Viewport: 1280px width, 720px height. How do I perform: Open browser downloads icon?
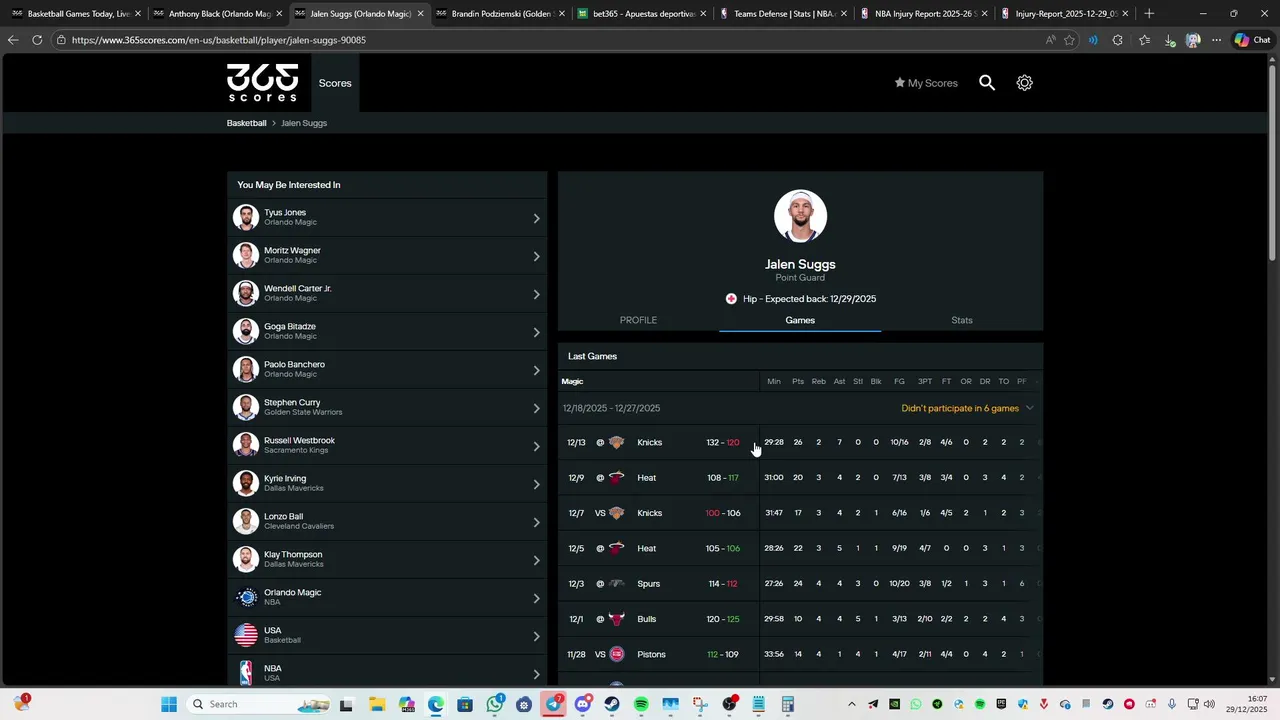coord(1169,40)
